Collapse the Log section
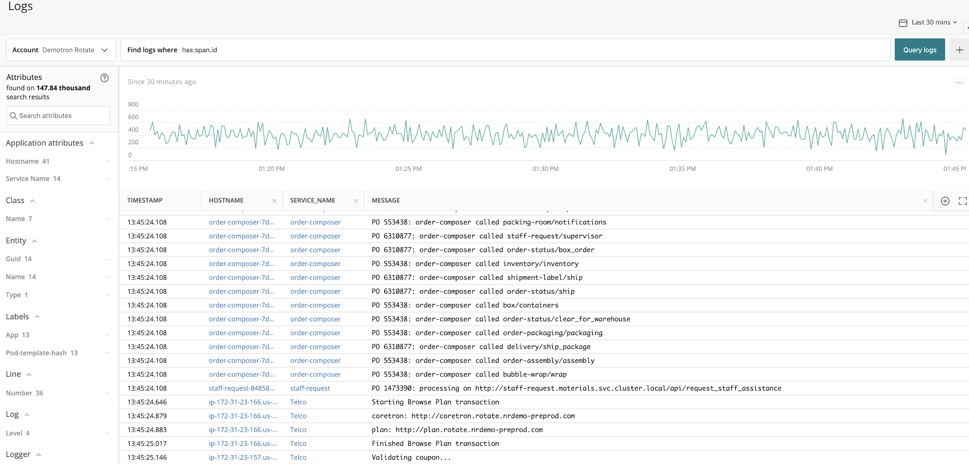This screenshot has height=464, width=969. coord(27,415)
